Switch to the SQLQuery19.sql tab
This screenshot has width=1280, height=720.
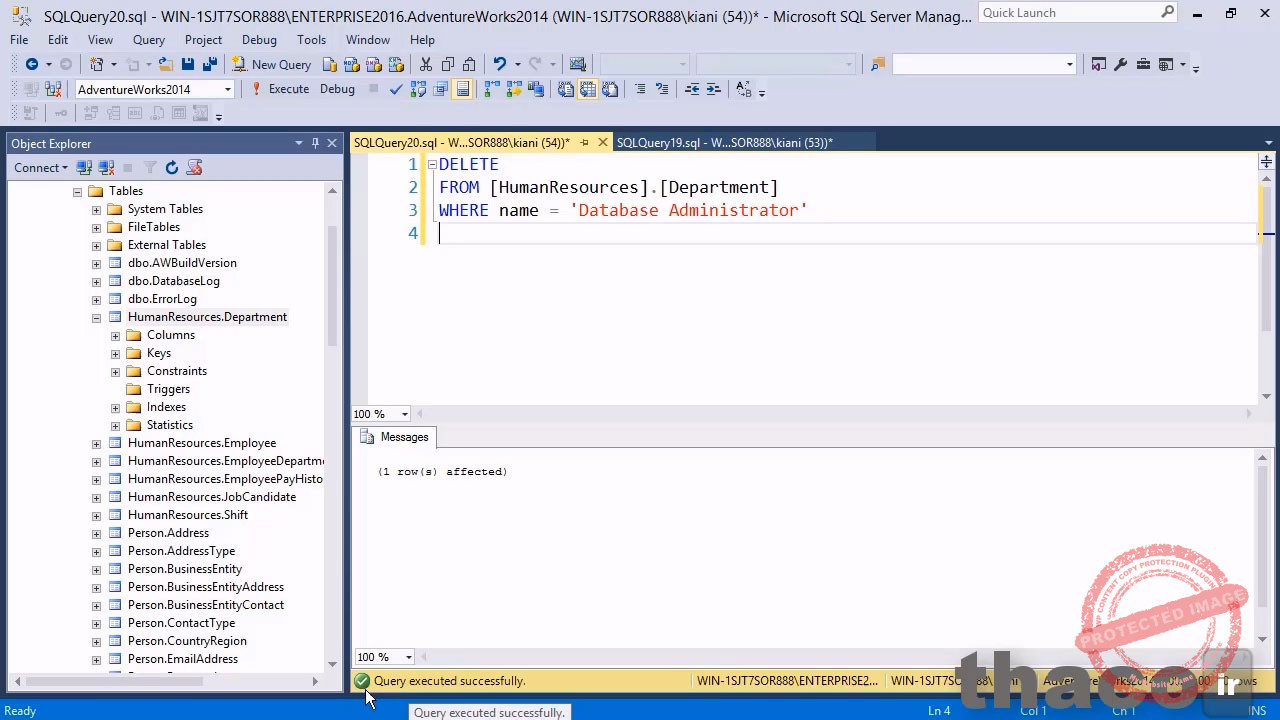click(724, 143)
